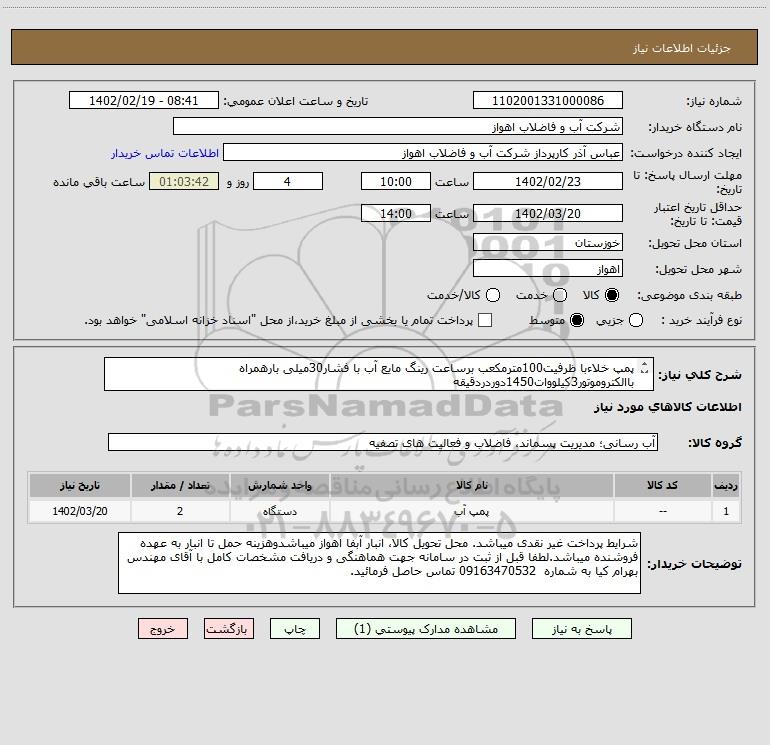
Task: Click the 'پاسخ به نیاز' button
Action: tap(581, 629)
